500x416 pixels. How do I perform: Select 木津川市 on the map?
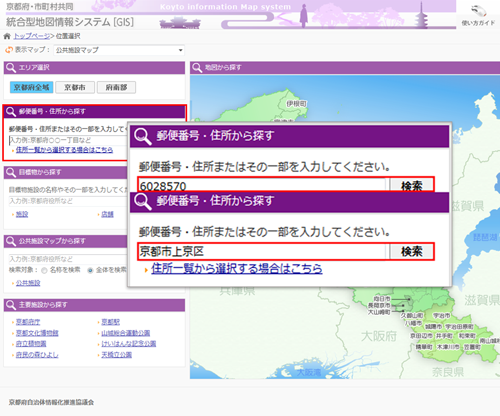click(448, 347)
